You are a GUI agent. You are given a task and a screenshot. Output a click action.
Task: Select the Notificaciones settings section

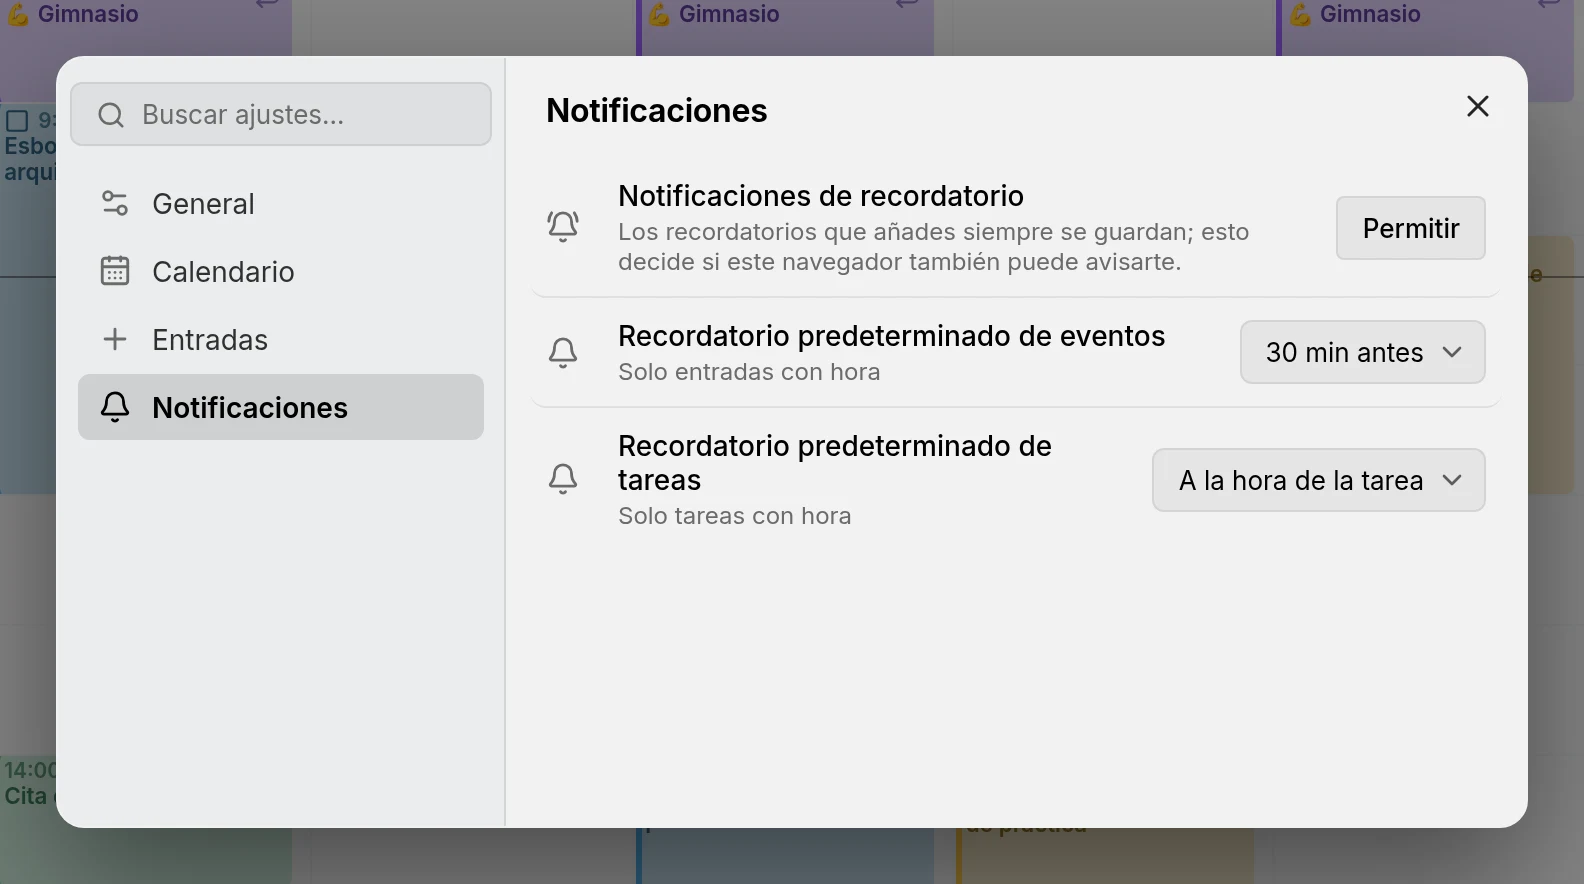pos(281,407)
